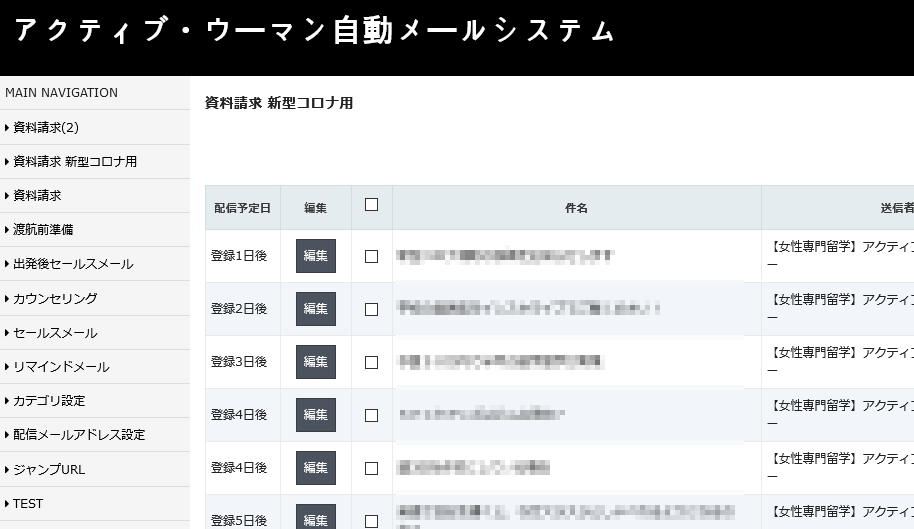Expand the カウンセリング sidebar section
The height and width of the screenshot is (529, 914).
tap(55, 298)
